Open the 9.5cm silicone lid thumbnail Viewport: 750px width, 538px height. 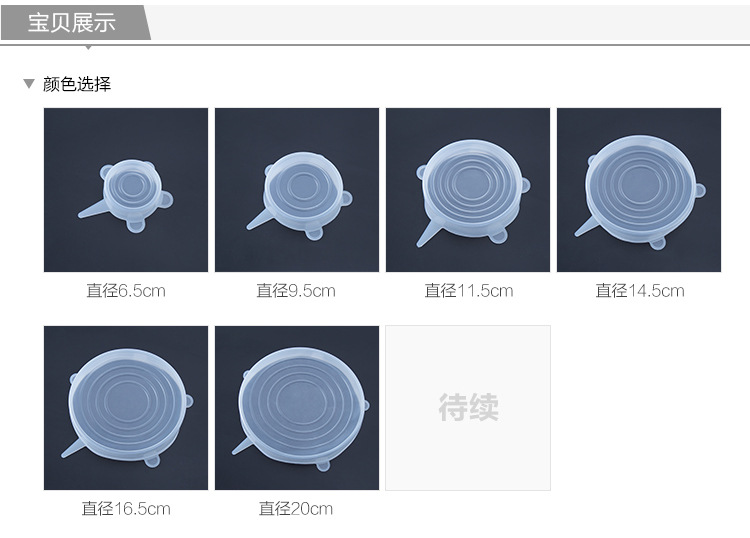297,190
